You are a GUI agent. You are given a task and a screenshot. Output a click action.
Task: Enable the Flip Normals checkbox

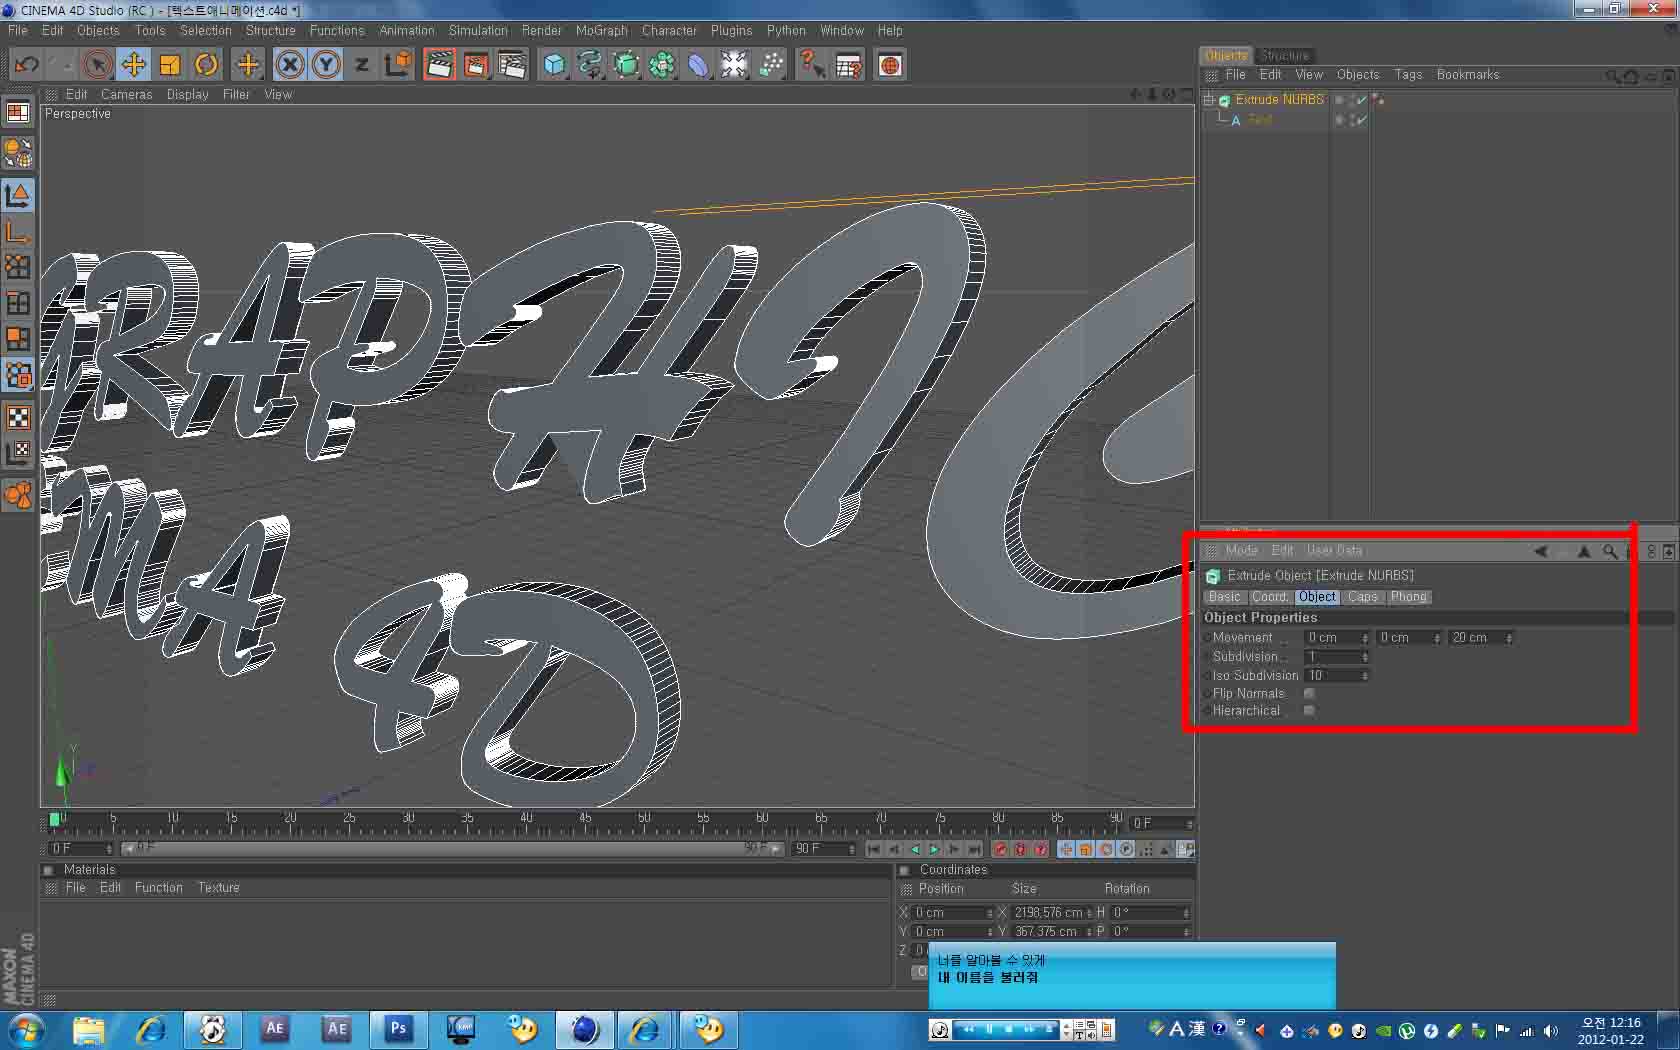click(1309, 694)
